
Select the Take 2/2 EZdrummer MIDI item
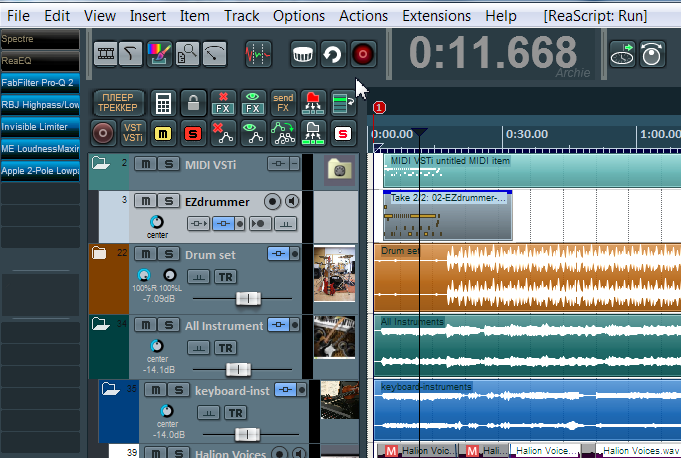click(x=448, y=215)
